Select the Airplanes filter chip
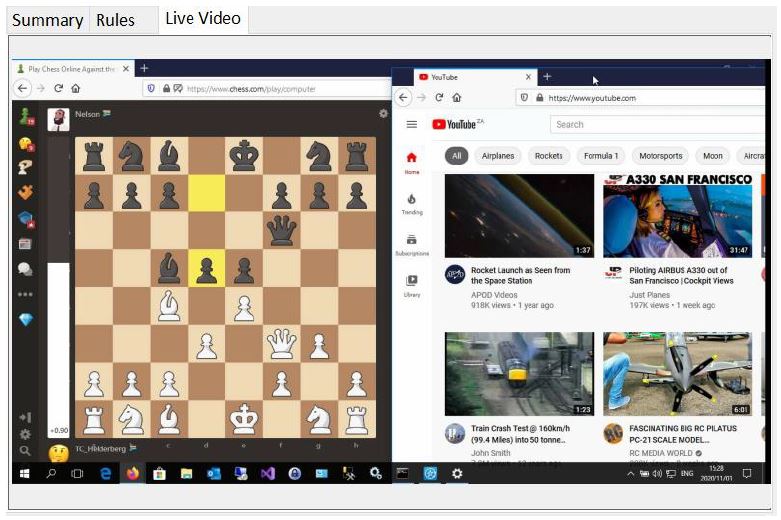This screenshot has height=520, width=781. click(498, 156)
